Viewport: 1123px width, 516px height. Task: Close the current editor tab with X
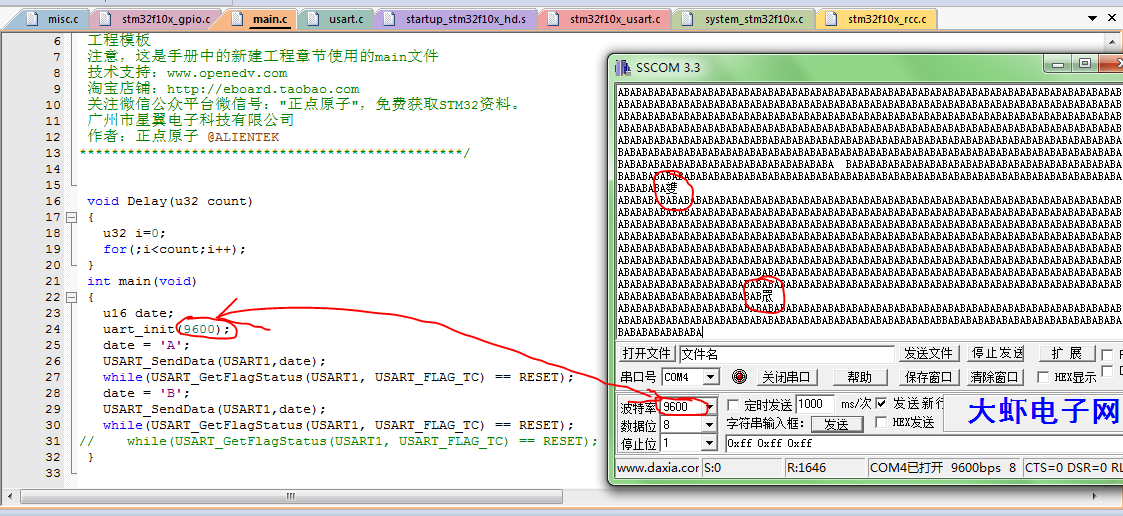(1113, 19)
